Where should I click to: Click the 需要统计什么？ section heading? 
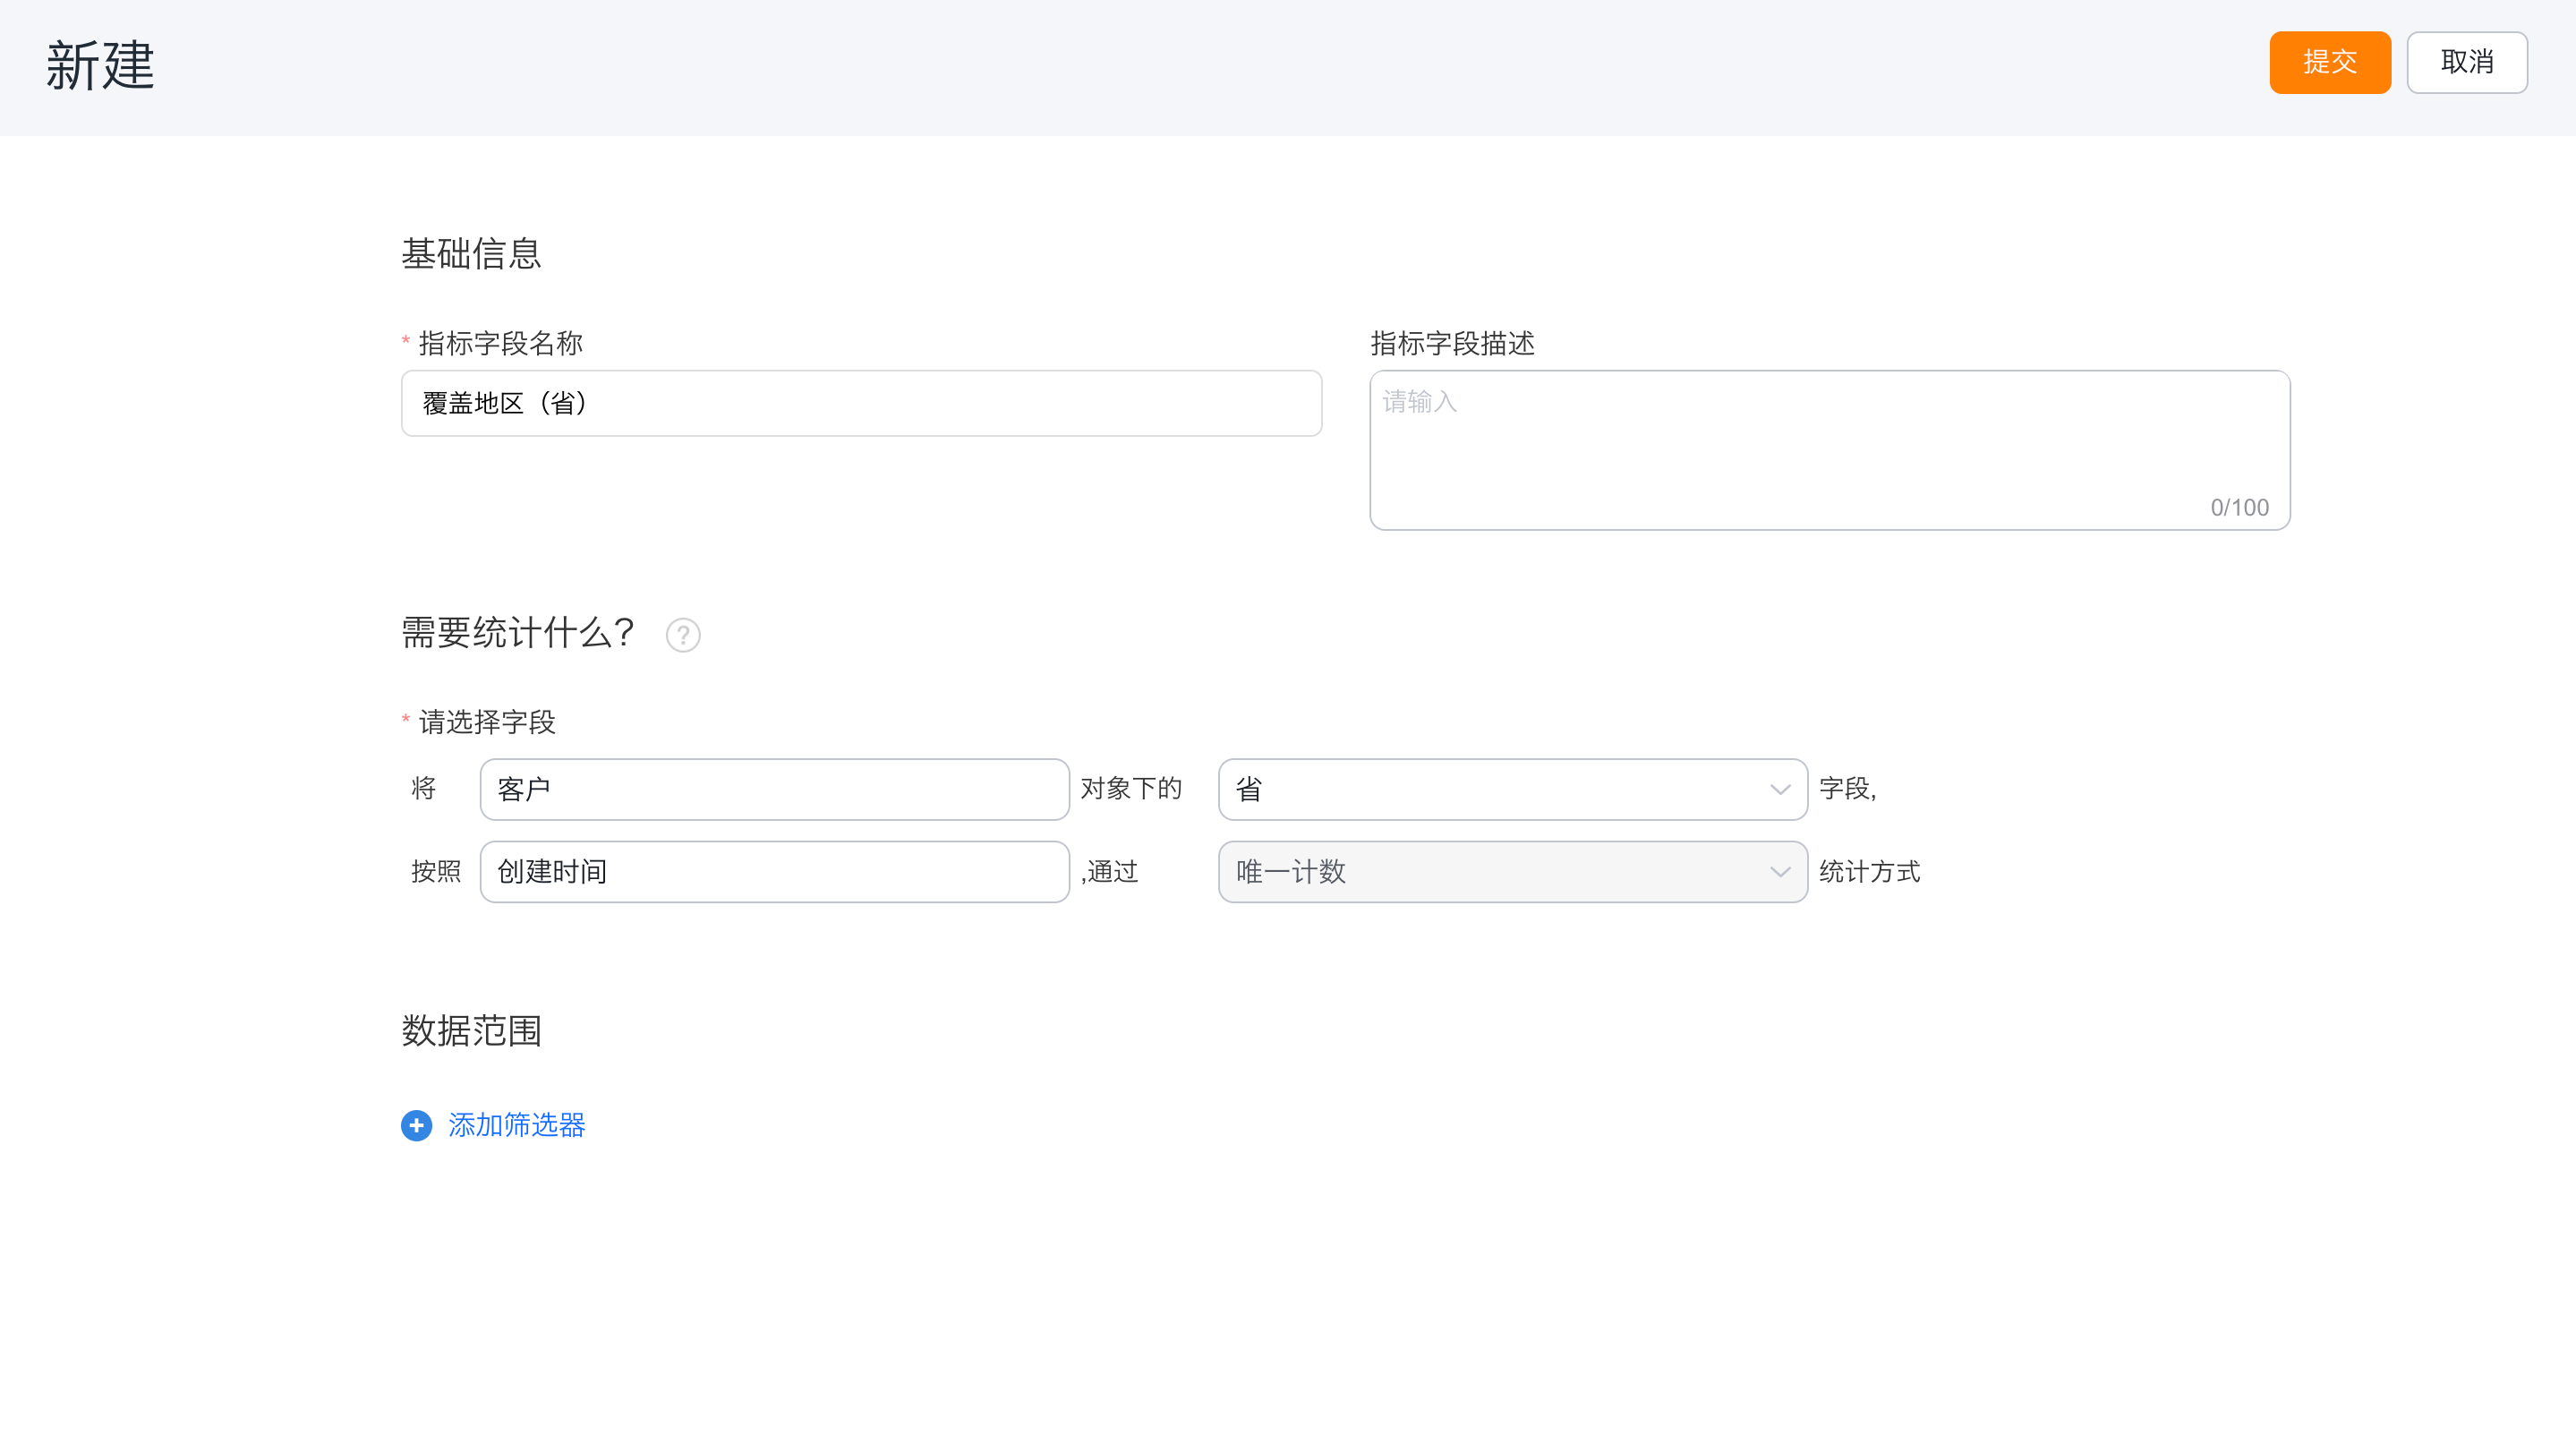[518, 633]
